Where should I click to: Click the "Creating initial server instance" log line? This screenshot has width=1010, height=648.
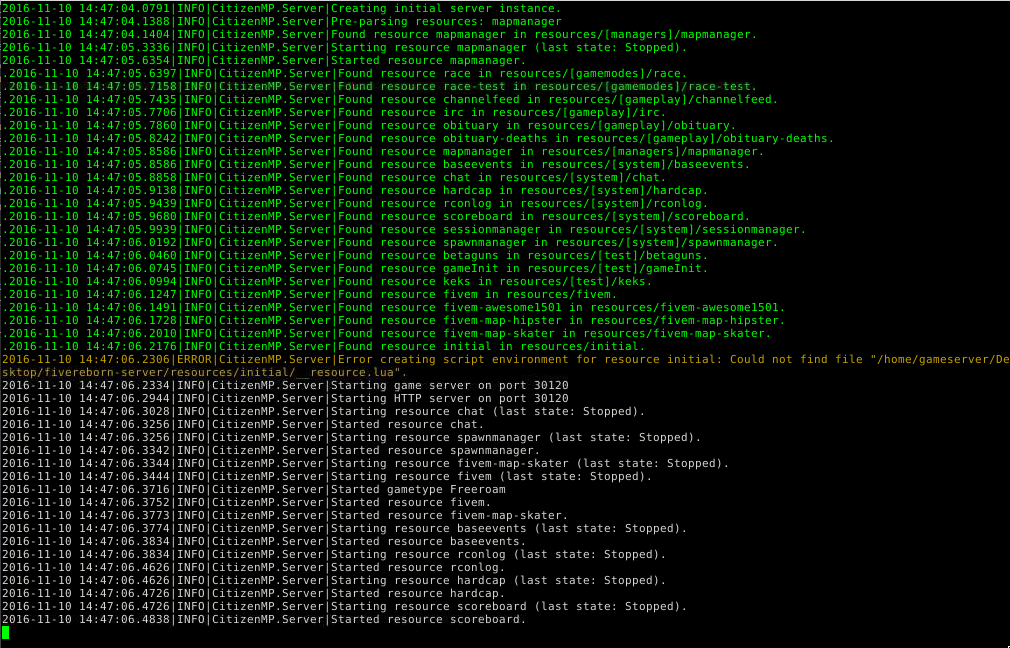pyautogui.click(x=281, y=8)
